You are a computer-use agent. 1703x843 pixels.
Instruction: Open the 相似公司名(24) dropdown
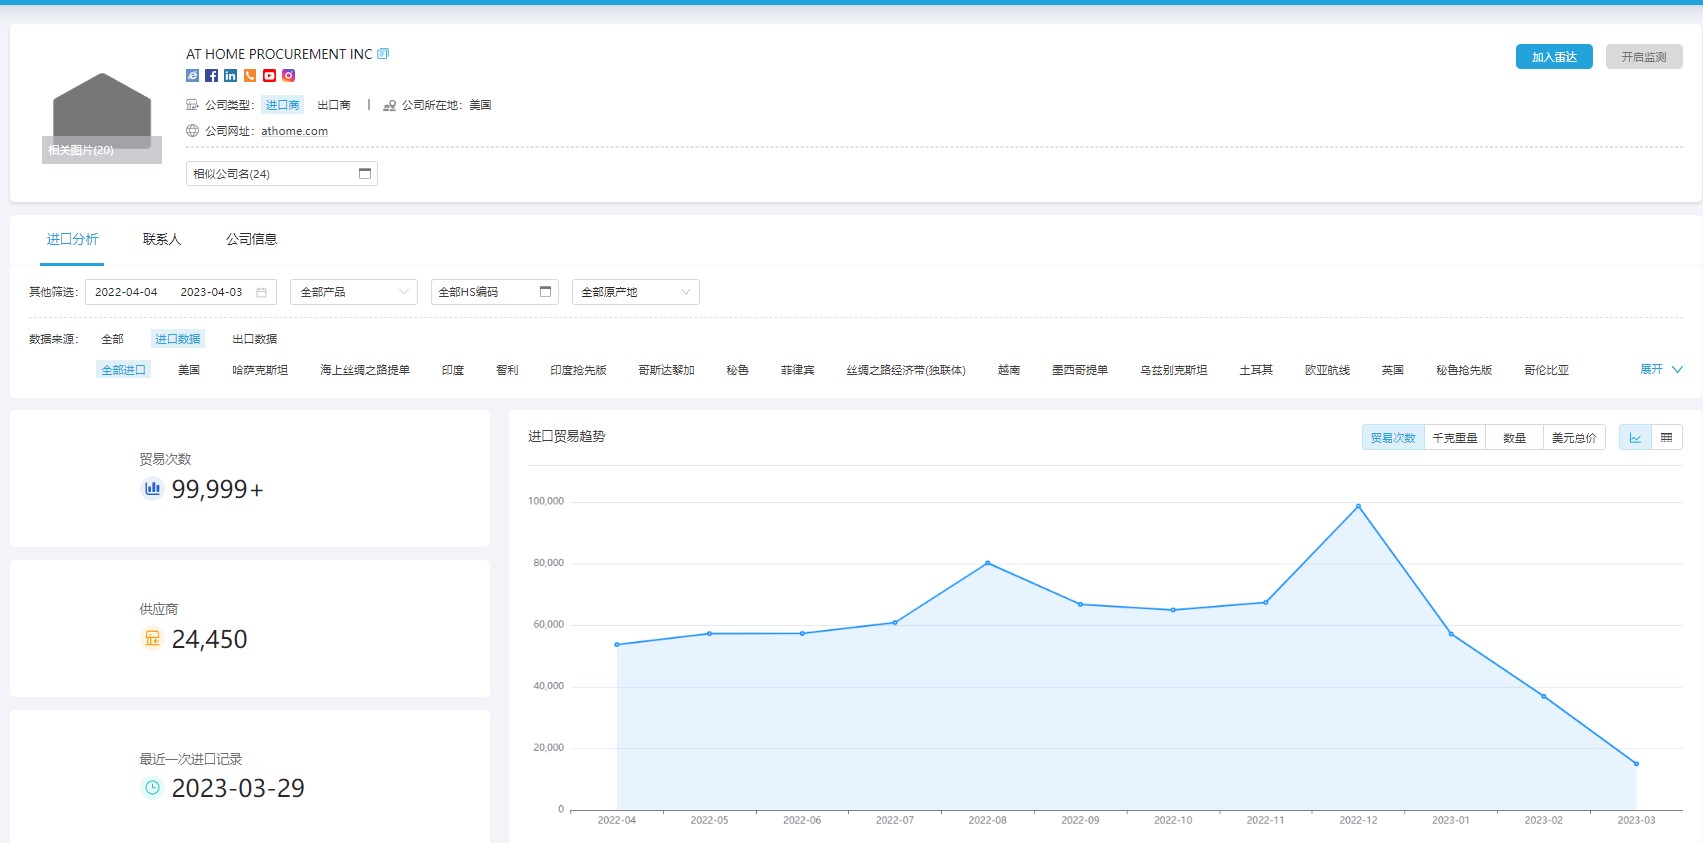coord(282,174)
